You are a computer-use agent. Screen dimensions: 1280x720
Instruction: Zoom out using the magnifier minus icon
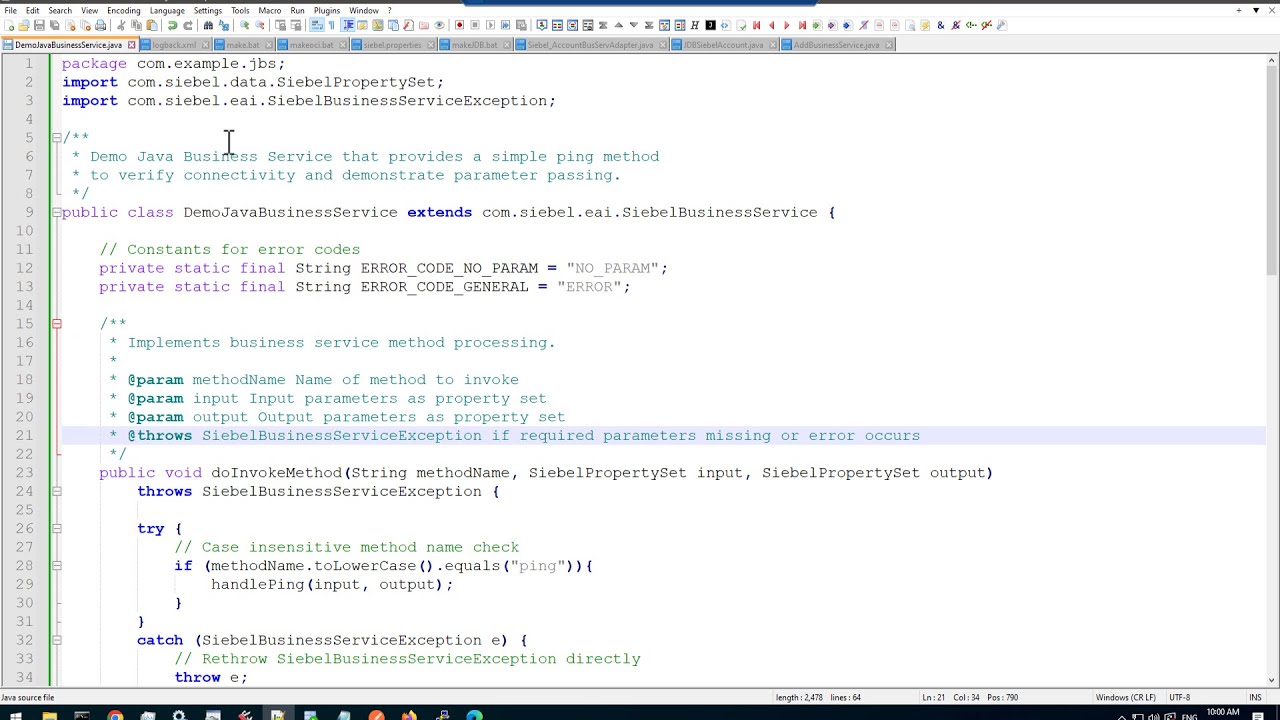click(x=260, y=25)
